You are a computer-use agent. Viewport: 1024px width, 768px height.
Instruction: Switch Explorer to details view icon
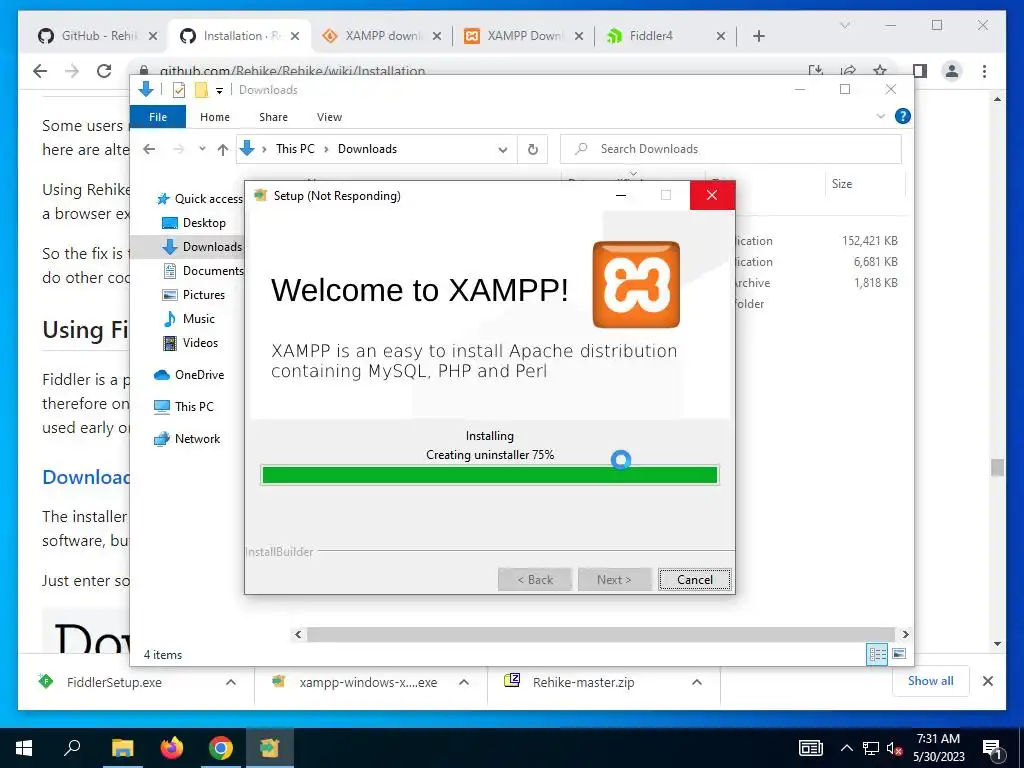coord(877,654)
